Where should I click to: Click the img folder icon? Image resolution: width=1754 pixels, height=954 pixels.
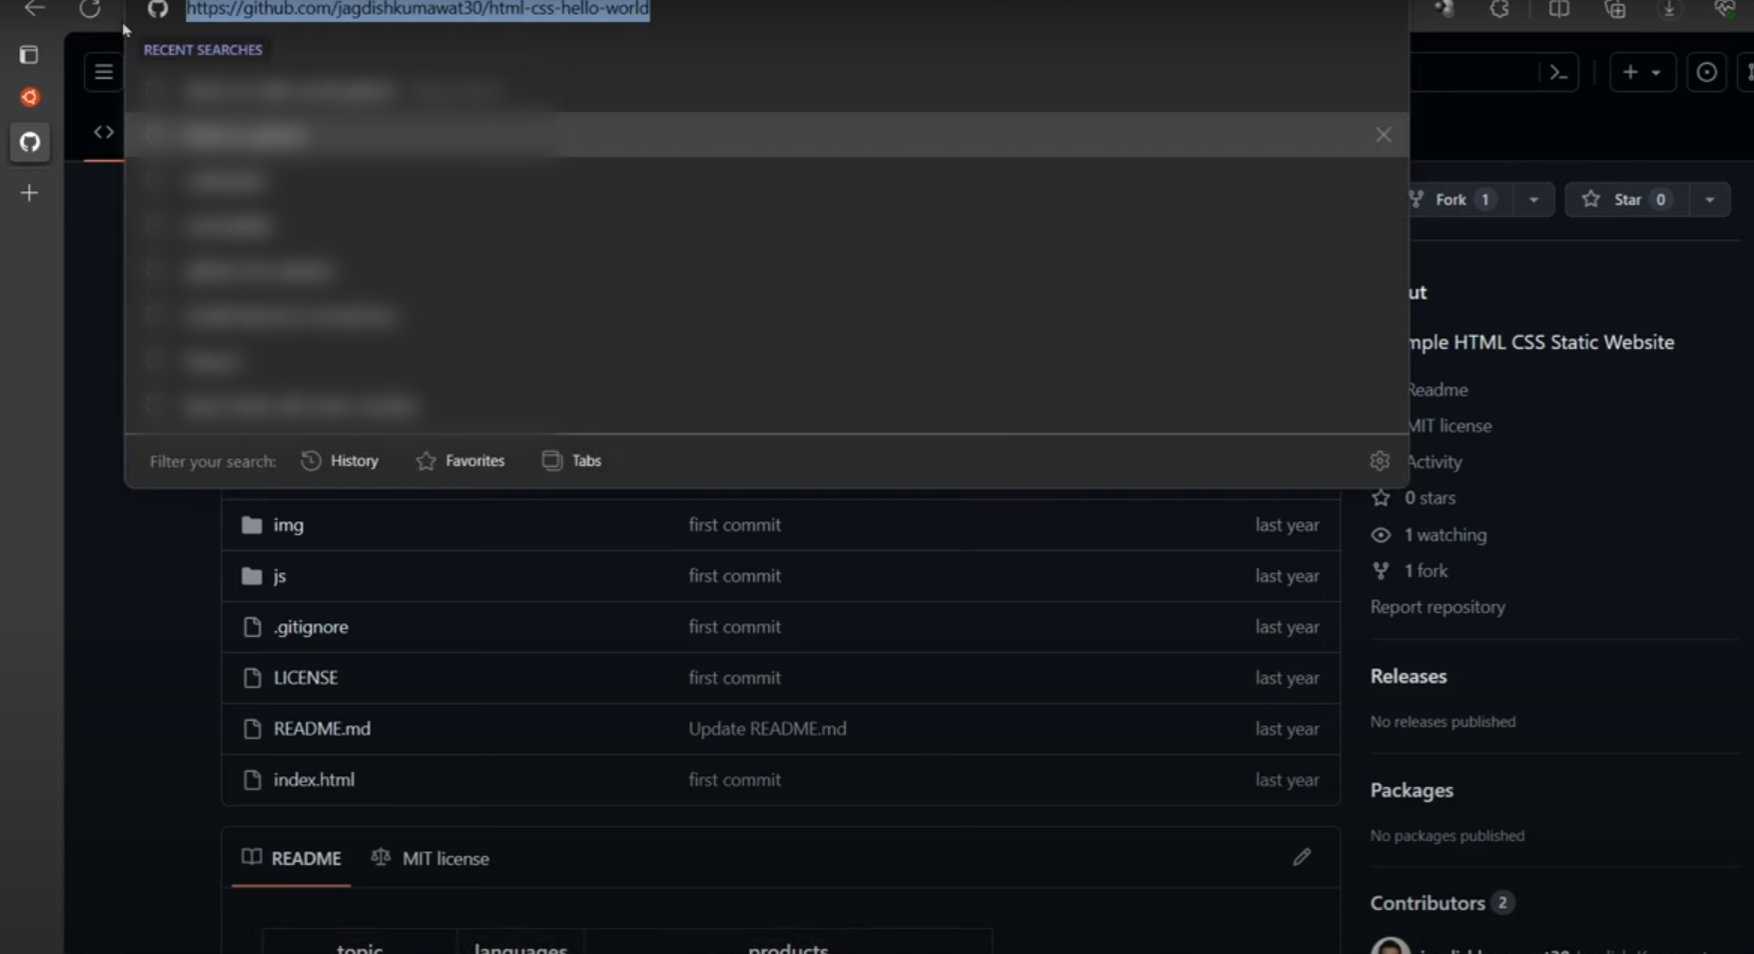point(252,525)
